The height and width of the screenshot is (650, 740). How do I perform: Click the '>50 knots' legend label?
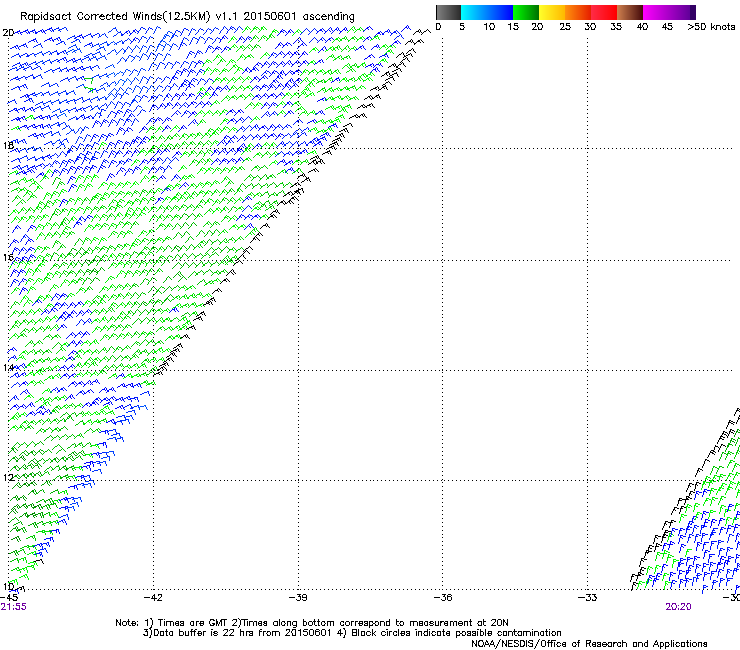tap(711, 27)
